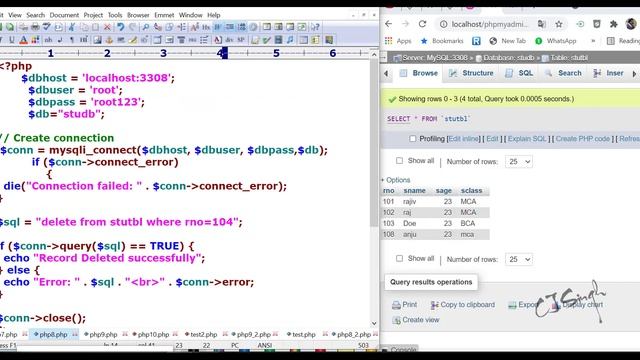Viewport: 640px width, 360px height.
Task: Click the Create view link
Action: pyautogui.click(x=416, y=320)
